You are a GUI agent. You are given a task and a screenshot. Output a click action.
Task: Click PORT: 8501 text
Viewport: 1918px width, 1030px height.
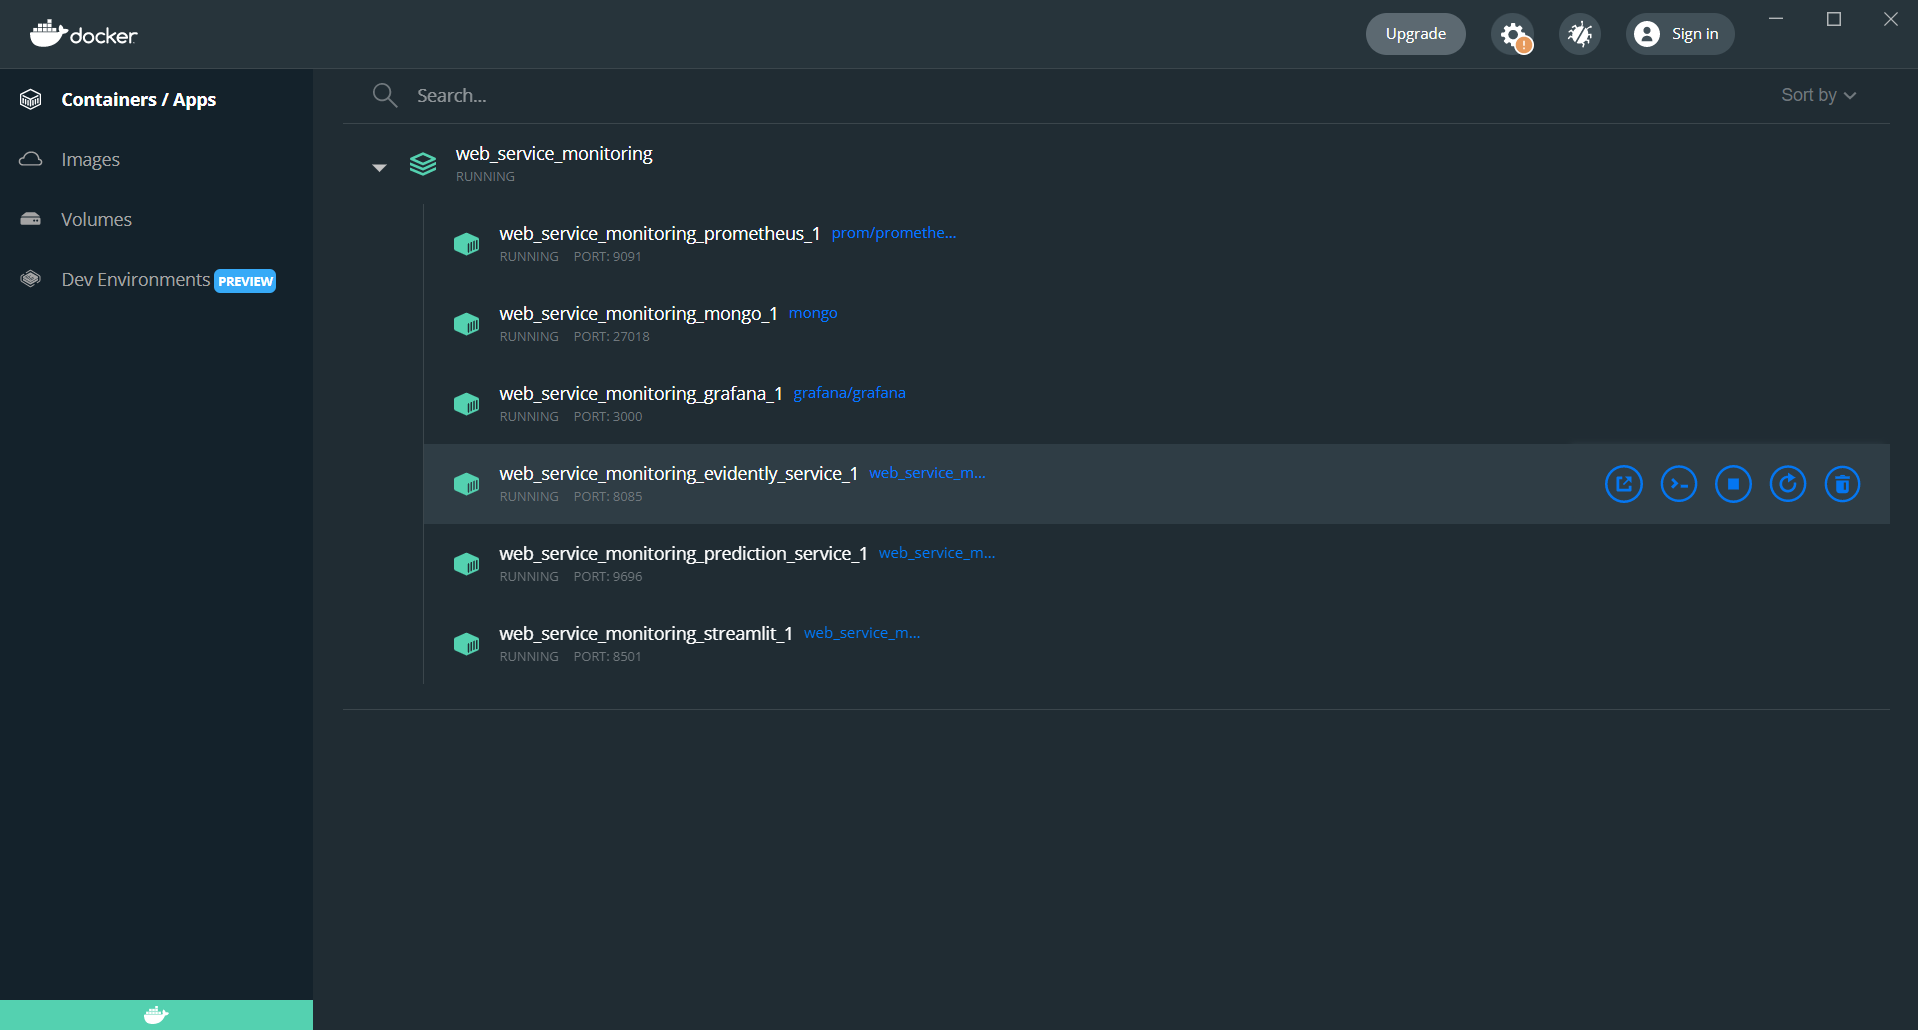pyautogui.click(x=608, y=657)
